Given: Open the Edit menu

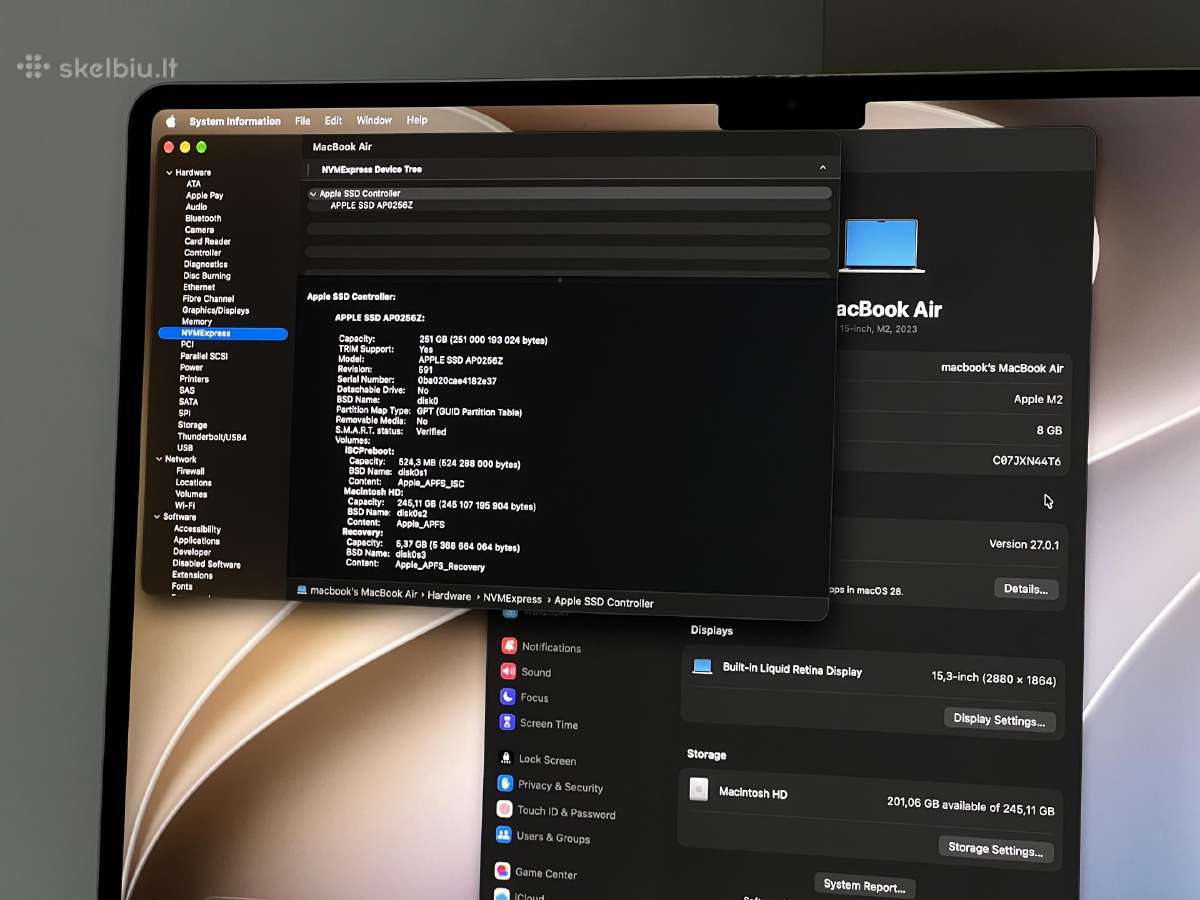Looking at the screenshot, I should [x=334, y=121].
